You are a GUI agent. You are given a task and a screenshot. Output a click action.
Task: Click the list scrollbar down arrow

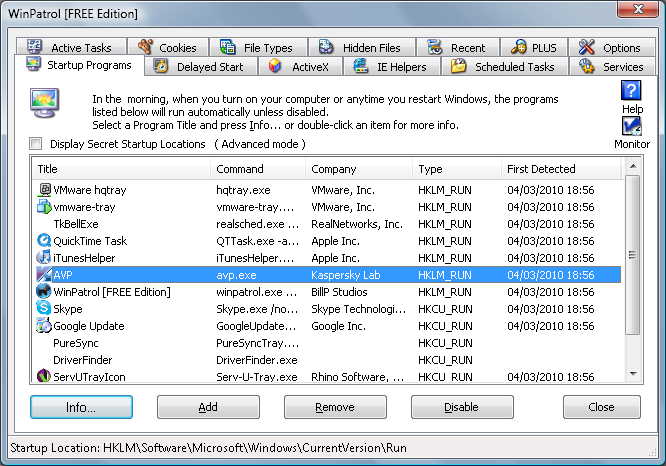pos(633,374)
